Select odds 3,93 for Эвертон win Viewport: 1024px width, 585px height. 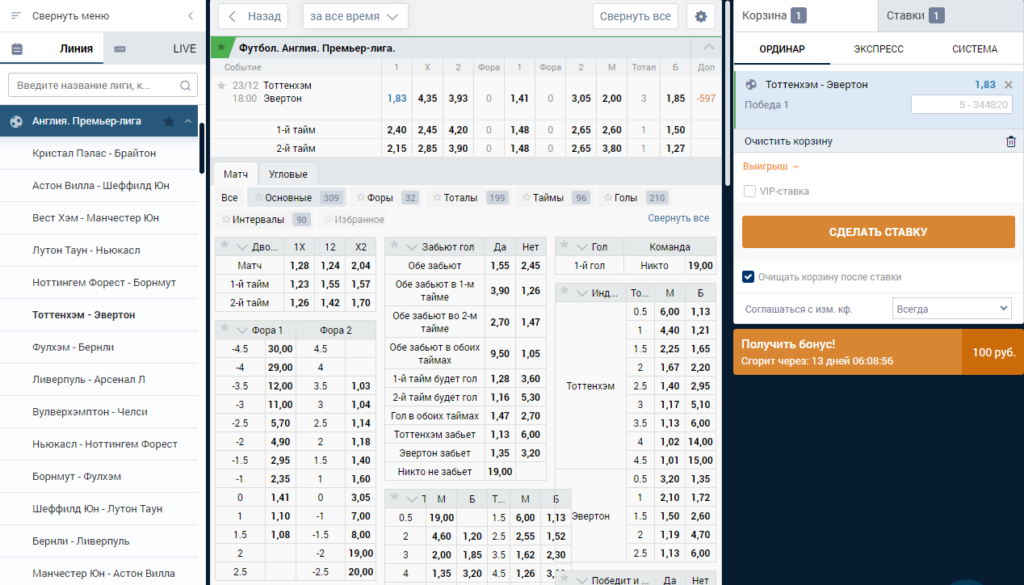coord(458,99)
